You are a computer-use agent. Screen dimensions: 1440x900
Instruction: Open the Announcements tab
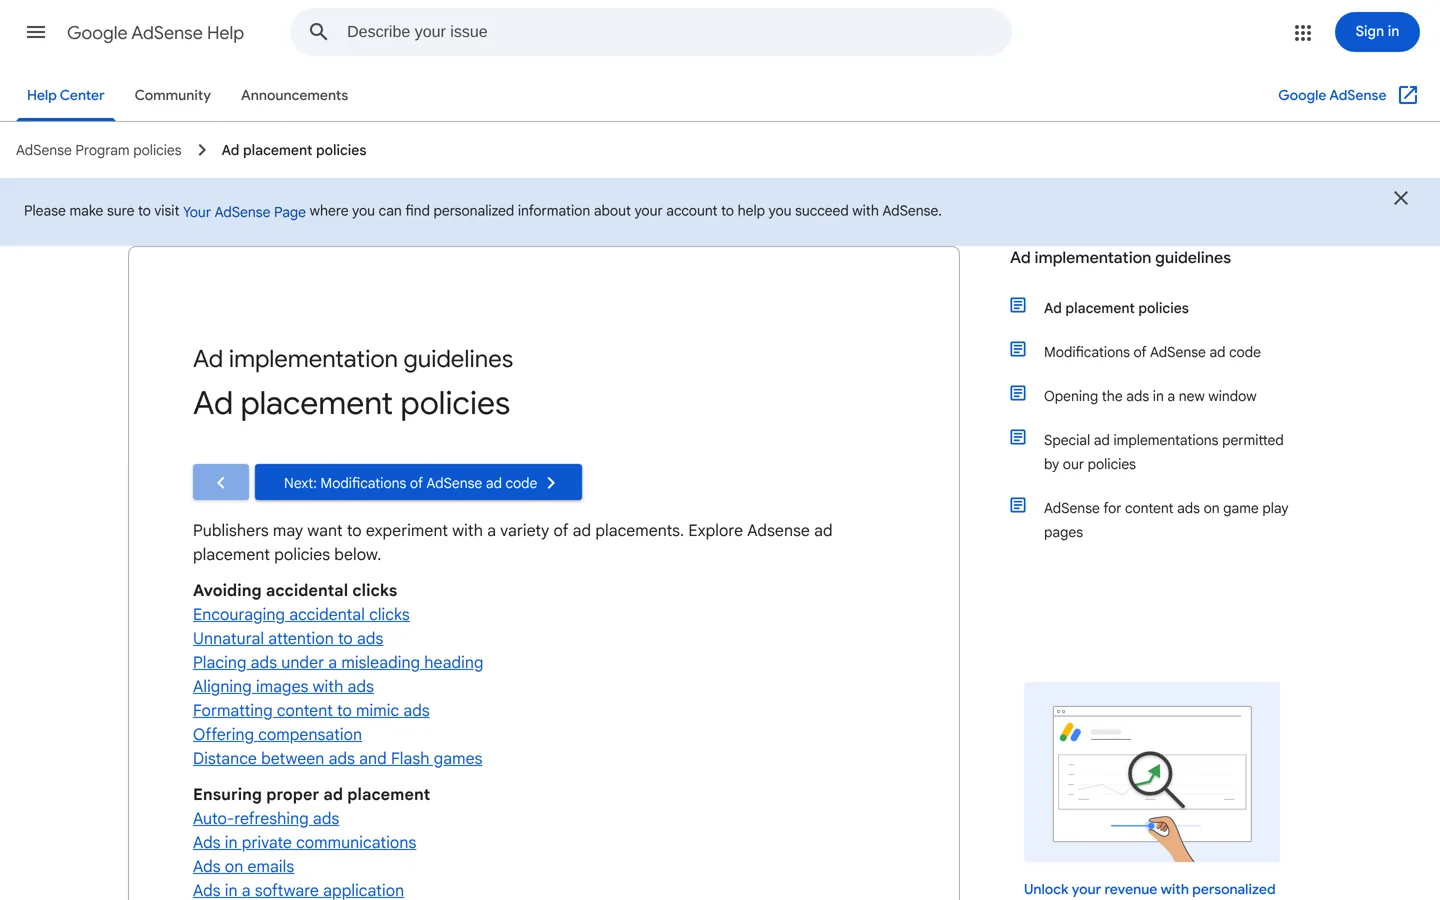click(x=295, y=95)
